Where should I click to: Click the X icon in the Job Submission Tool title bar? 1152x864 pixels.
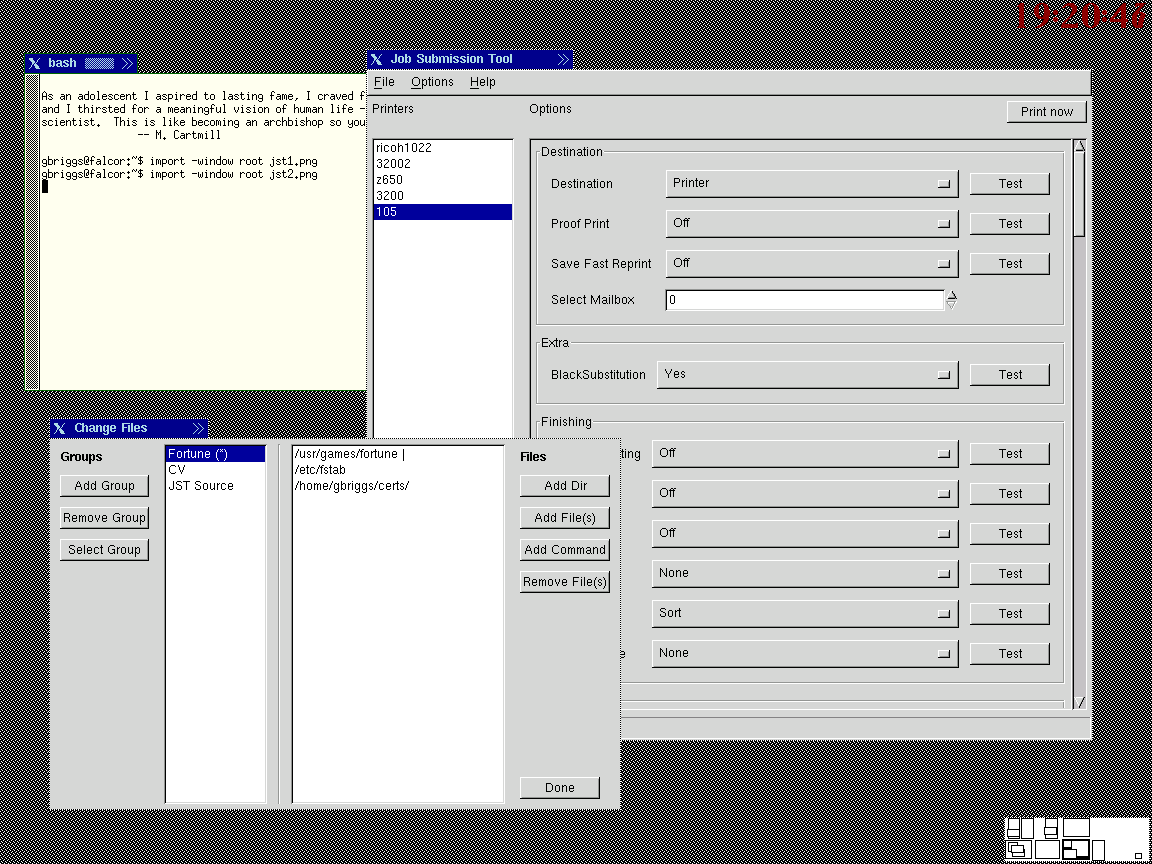point(377,59)
